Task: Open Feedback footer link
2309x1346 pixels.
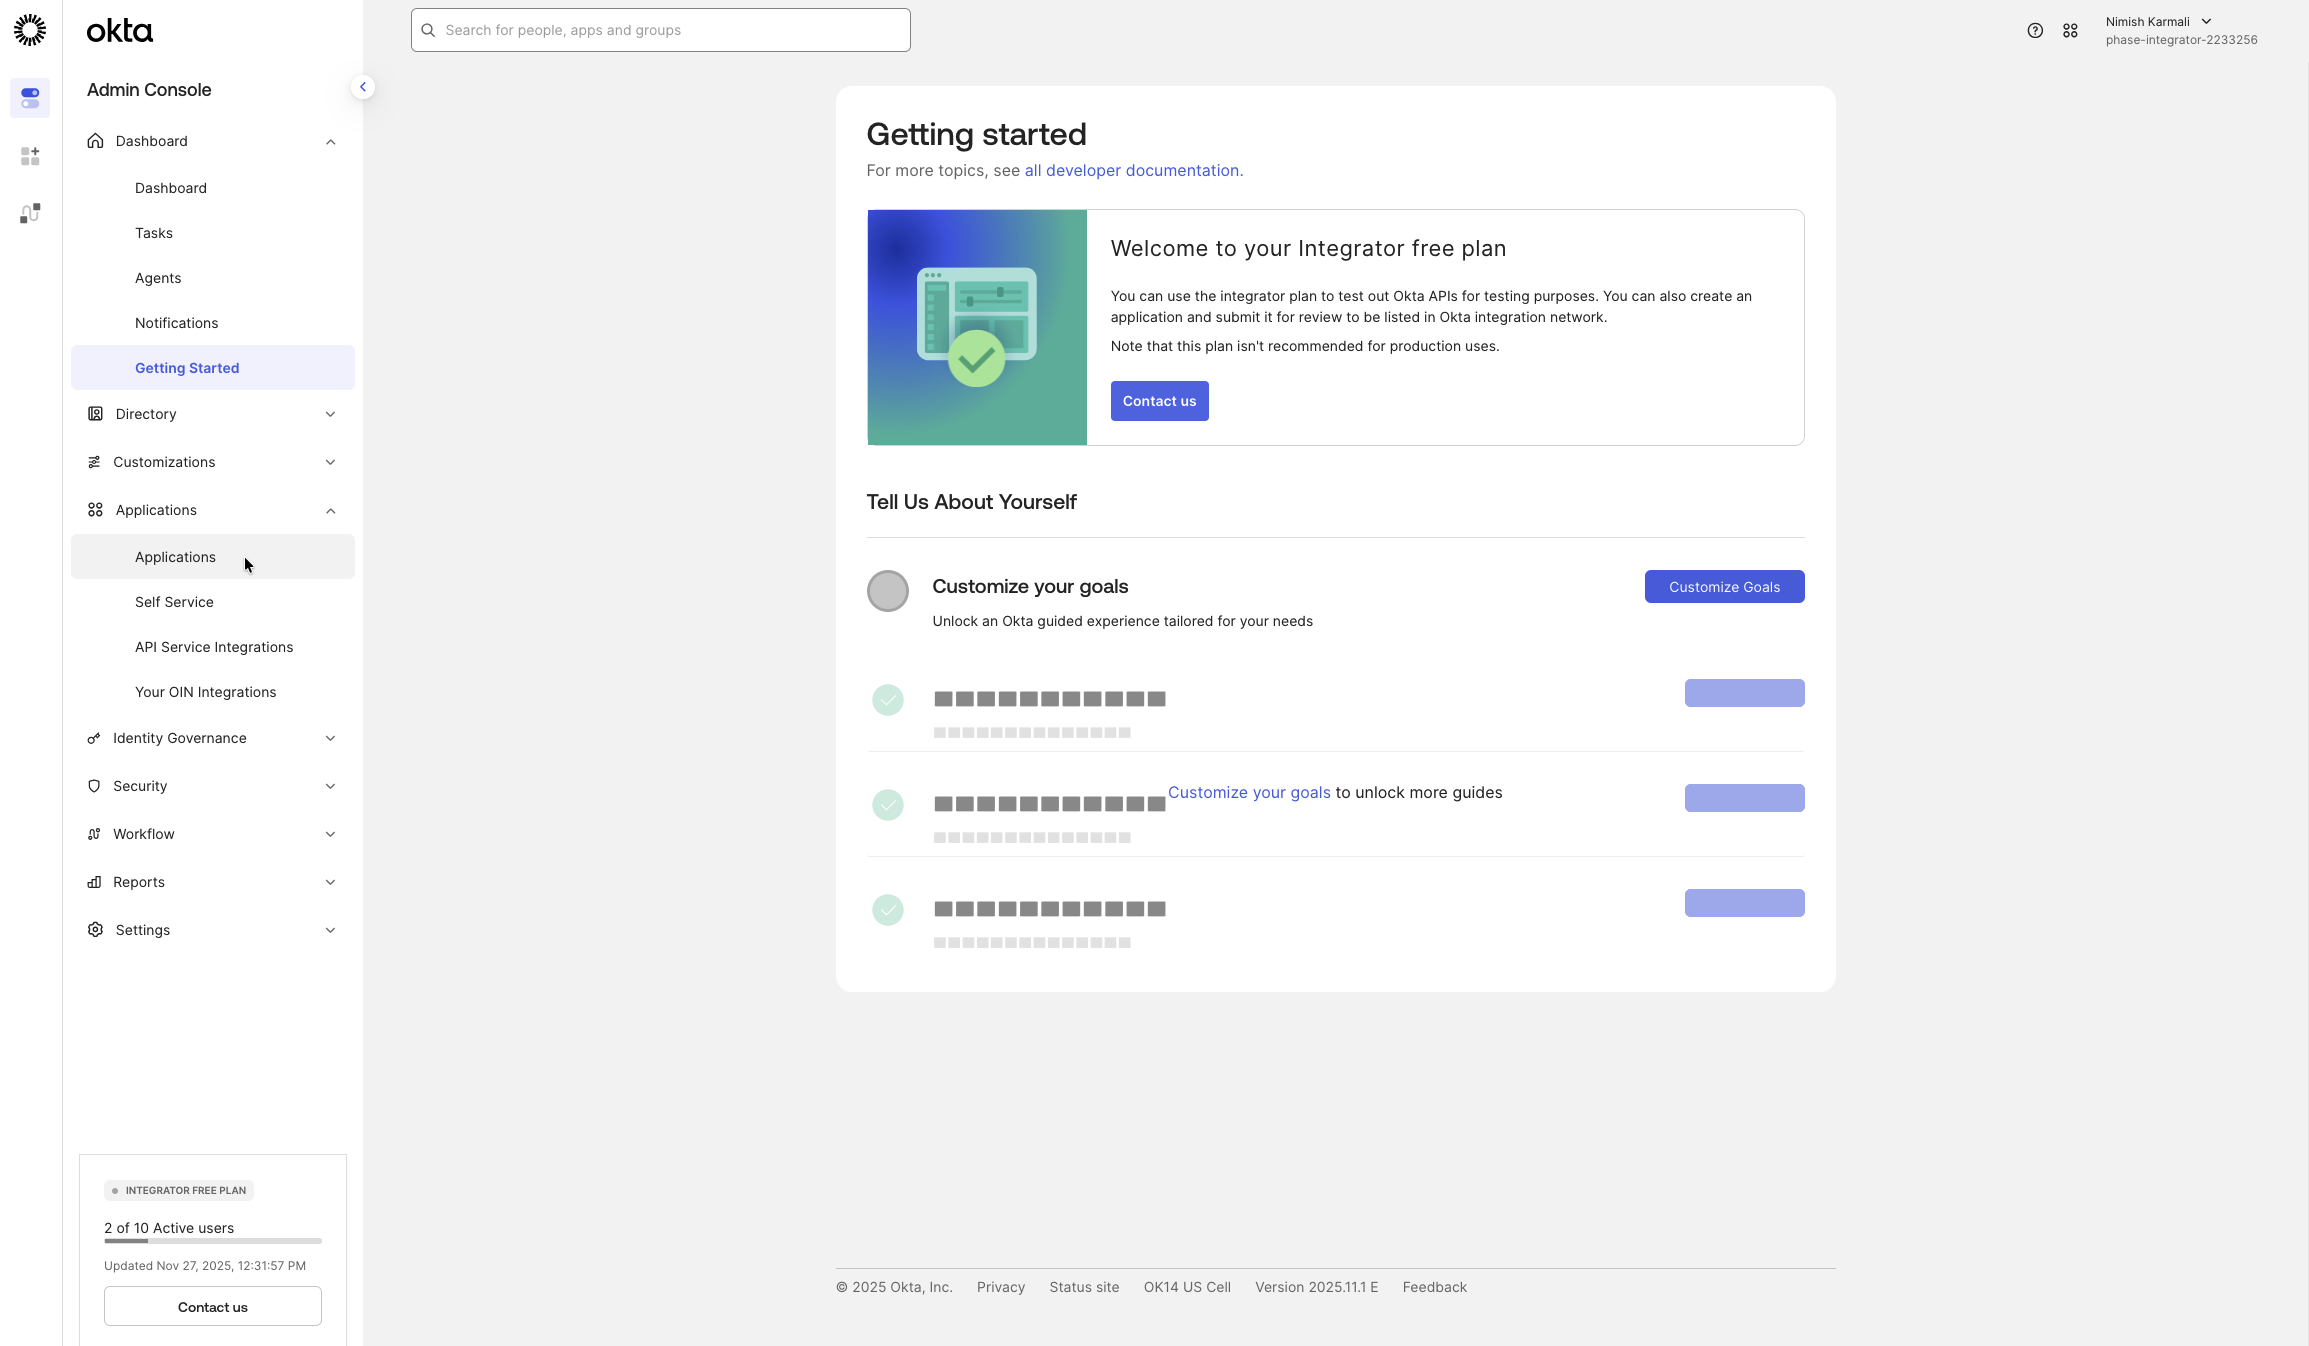Action: tap(1434, 1287)
